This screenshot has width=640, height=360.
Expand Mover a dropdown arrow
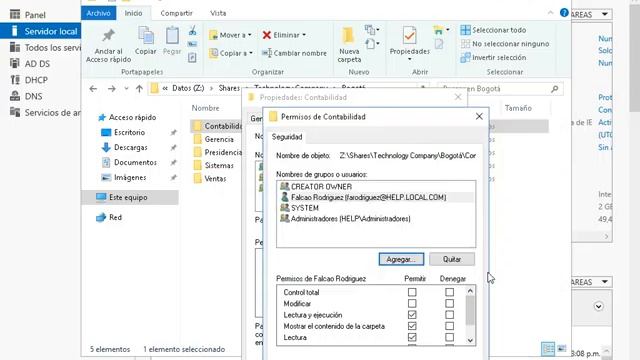click(x=249, y=35)
